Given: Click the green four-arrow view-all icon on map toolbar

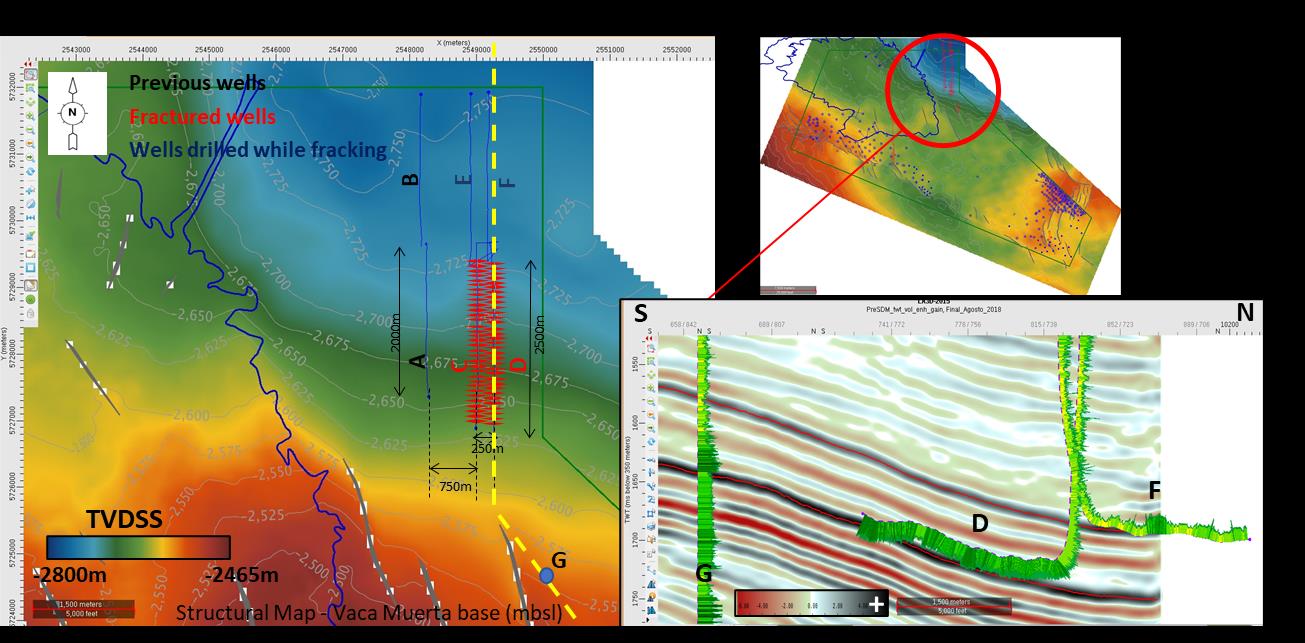Looking at the screenshot, I should pos(30,102).
